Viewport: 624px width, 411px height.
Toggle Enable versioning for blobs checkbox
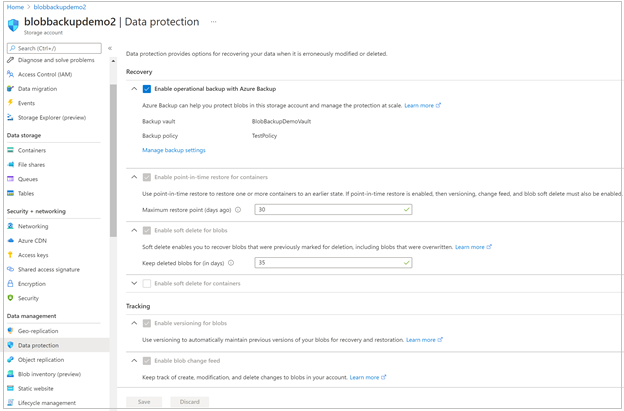click(147, 323)
